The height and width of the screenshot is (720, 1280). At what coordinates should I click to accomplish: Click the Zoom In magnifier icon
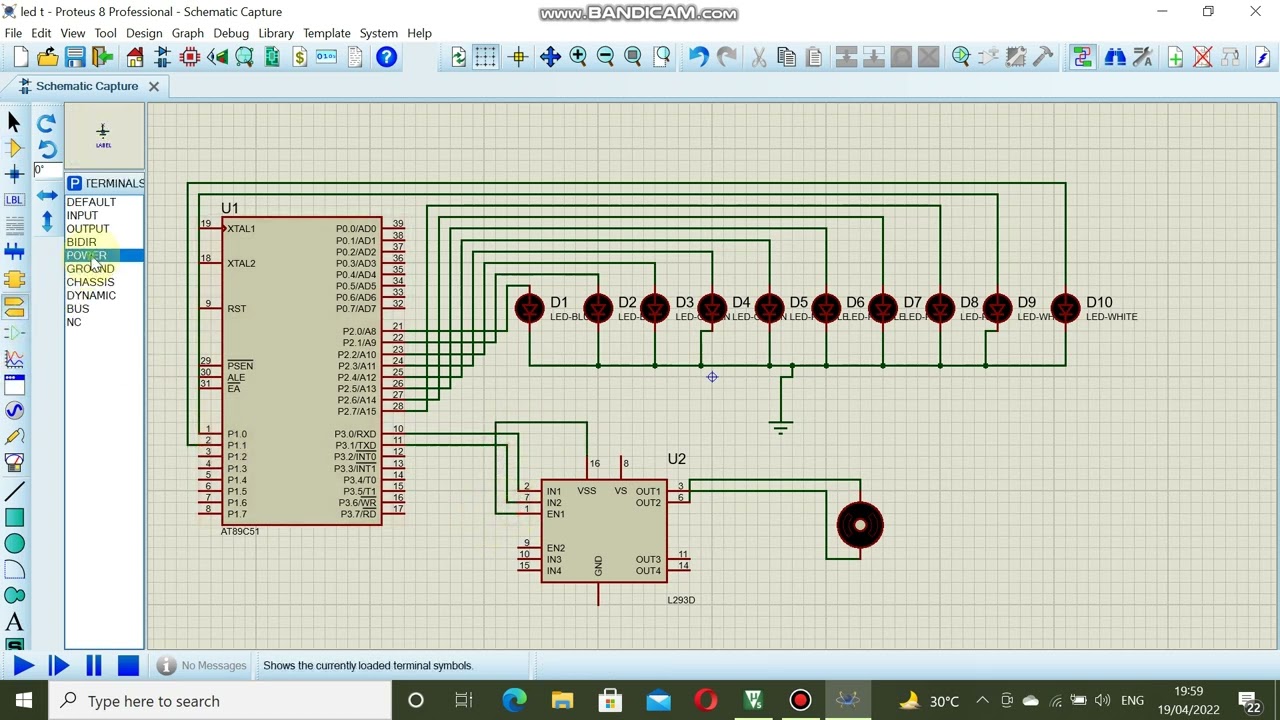(578, 57)
